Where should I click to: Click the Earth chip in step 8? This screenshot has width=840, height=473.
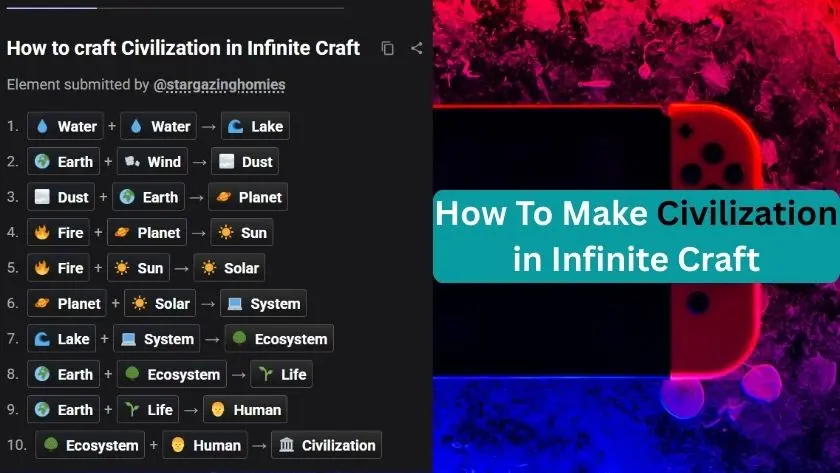(x=64, y=374)
